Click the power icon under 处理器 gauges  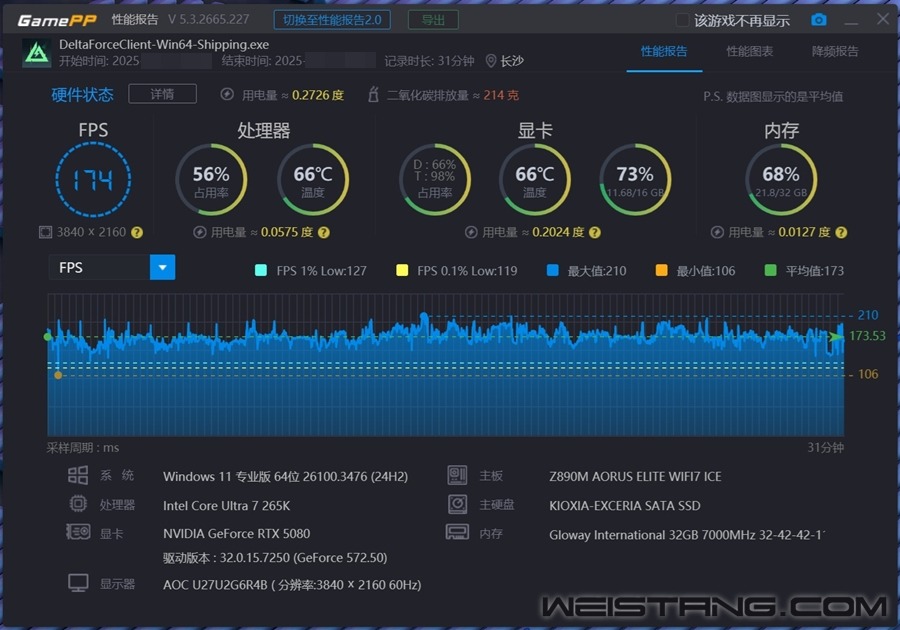(x=200, y=232)
